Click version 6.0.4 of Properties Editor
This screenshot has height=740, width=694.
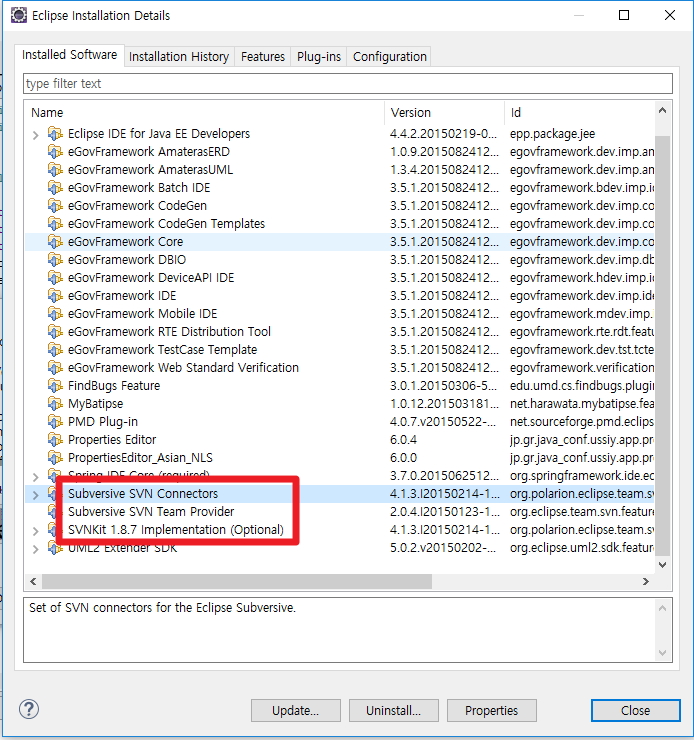pos(403,440)
